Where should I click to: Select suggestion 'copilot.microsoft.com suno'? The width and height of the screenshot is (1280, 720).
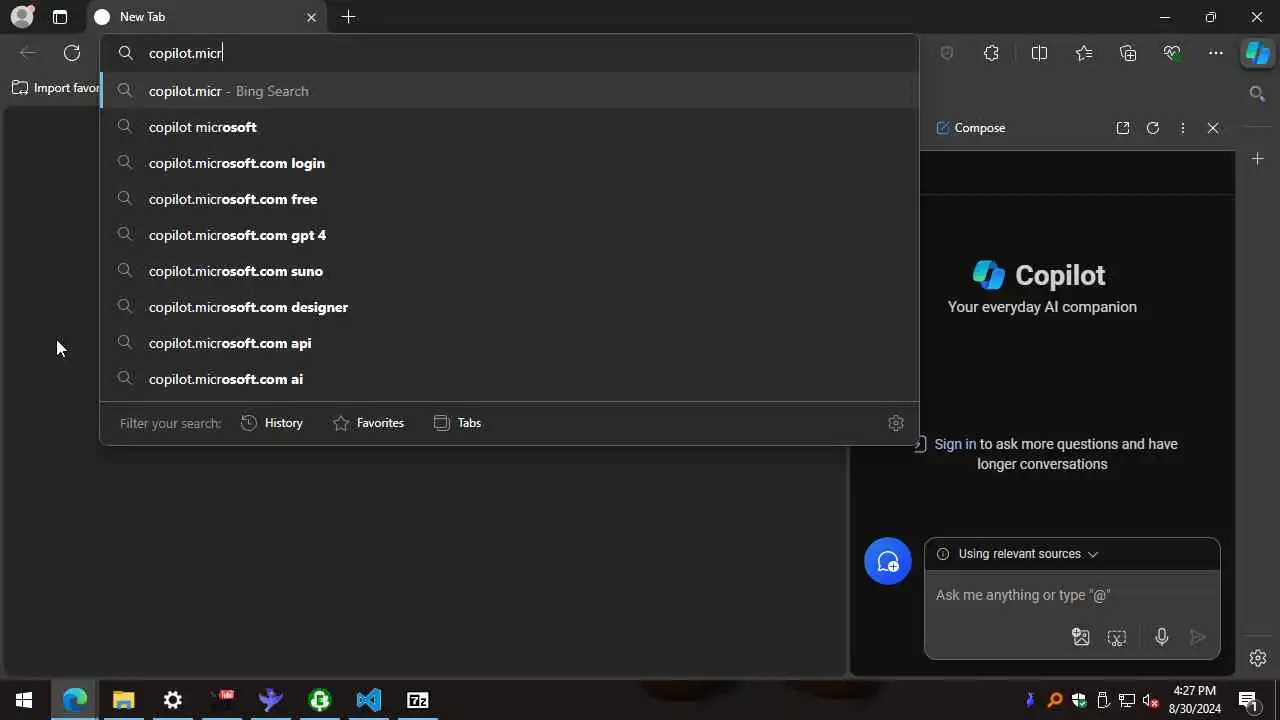(x=509, y=271)
